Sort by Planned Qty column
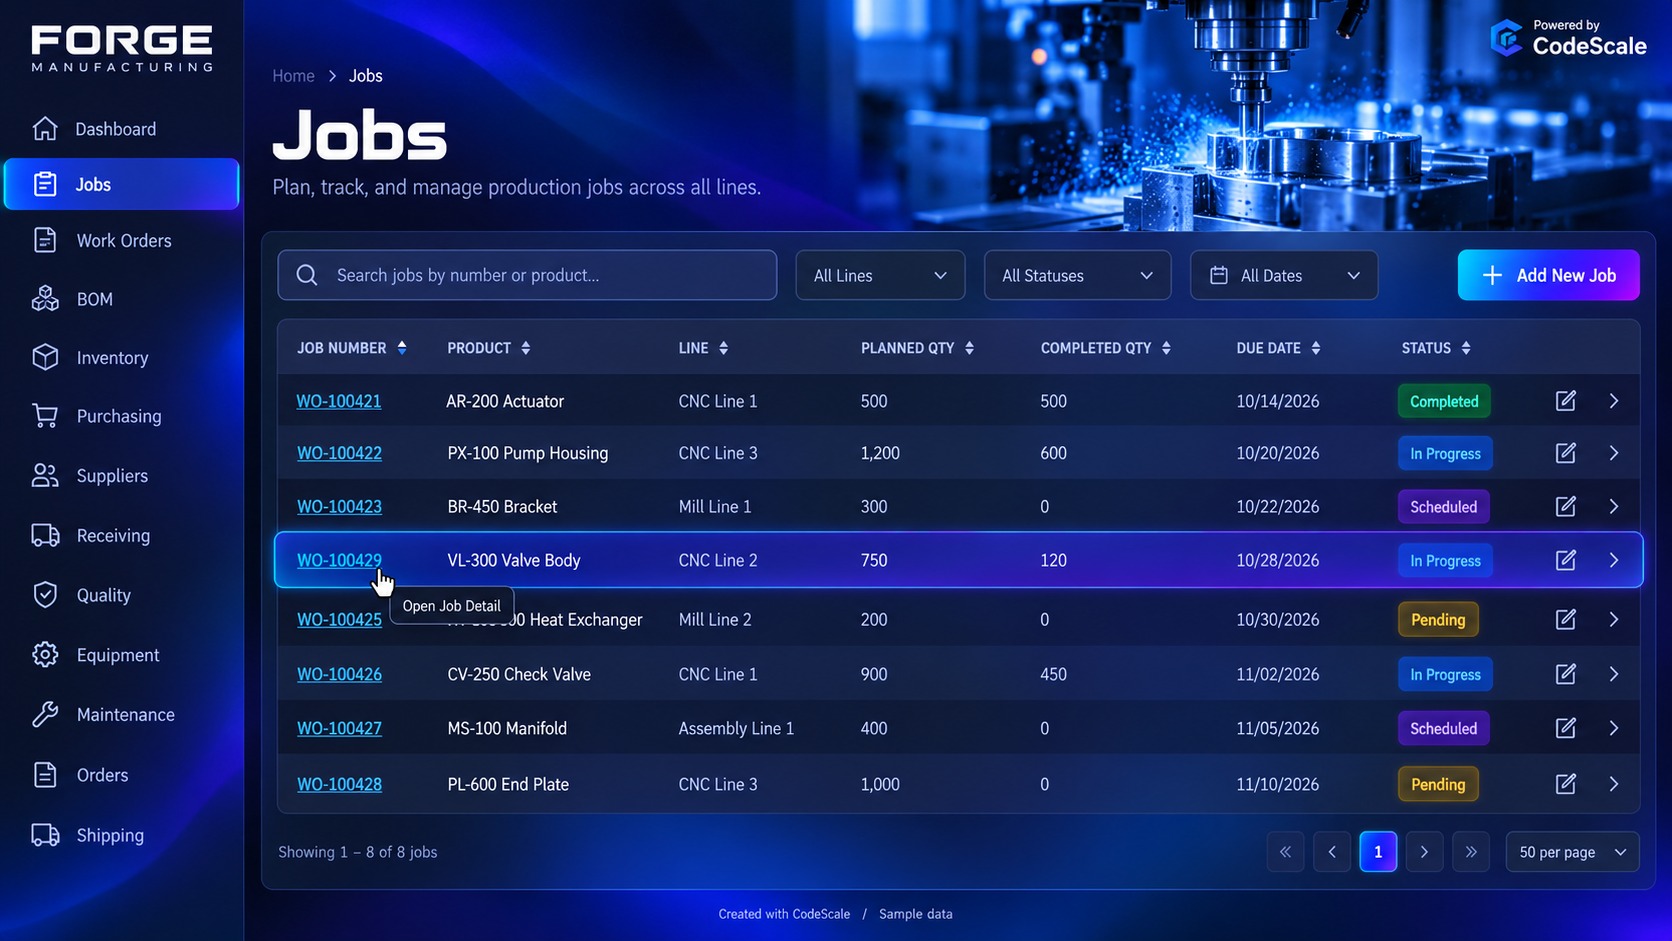Screen dimensions: 1672x941 tap(969, 348)
